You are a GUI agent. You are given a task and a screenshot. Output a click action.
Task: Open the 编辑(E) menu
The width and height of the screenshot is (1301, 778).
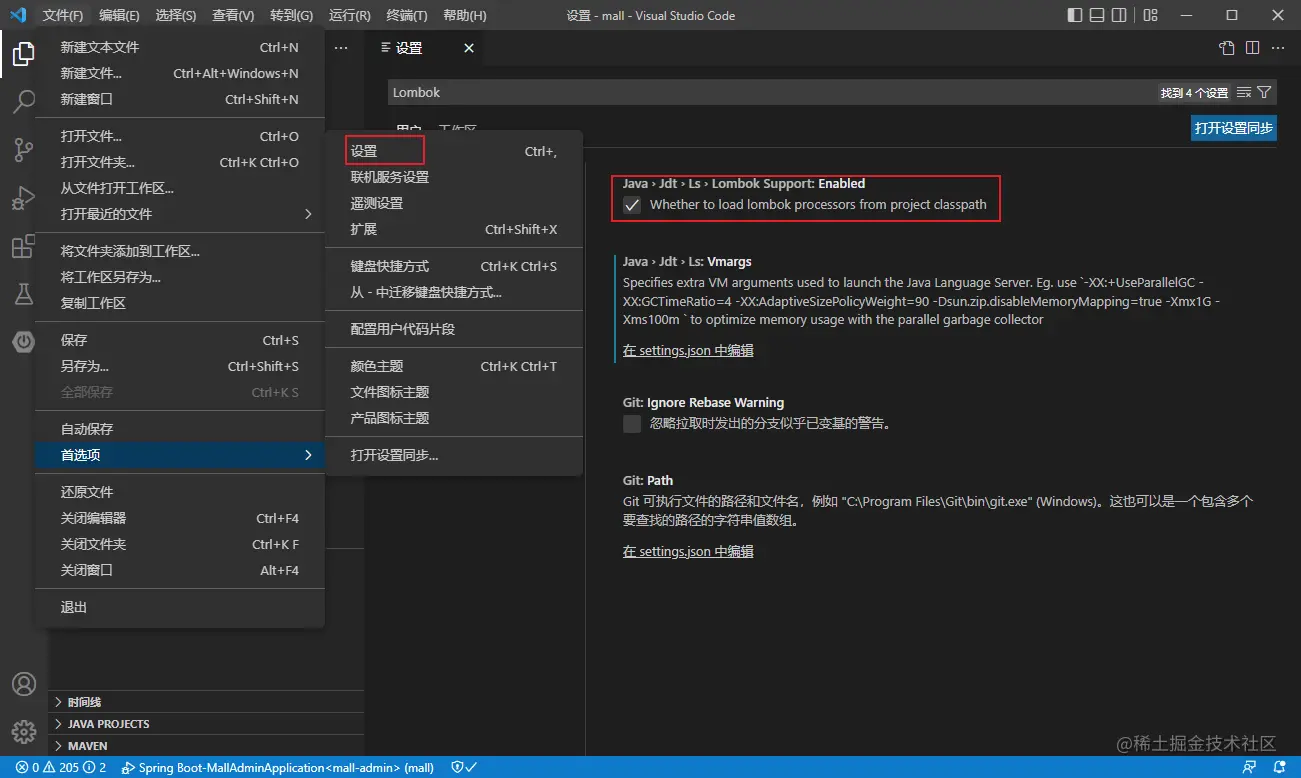(120, 15)
